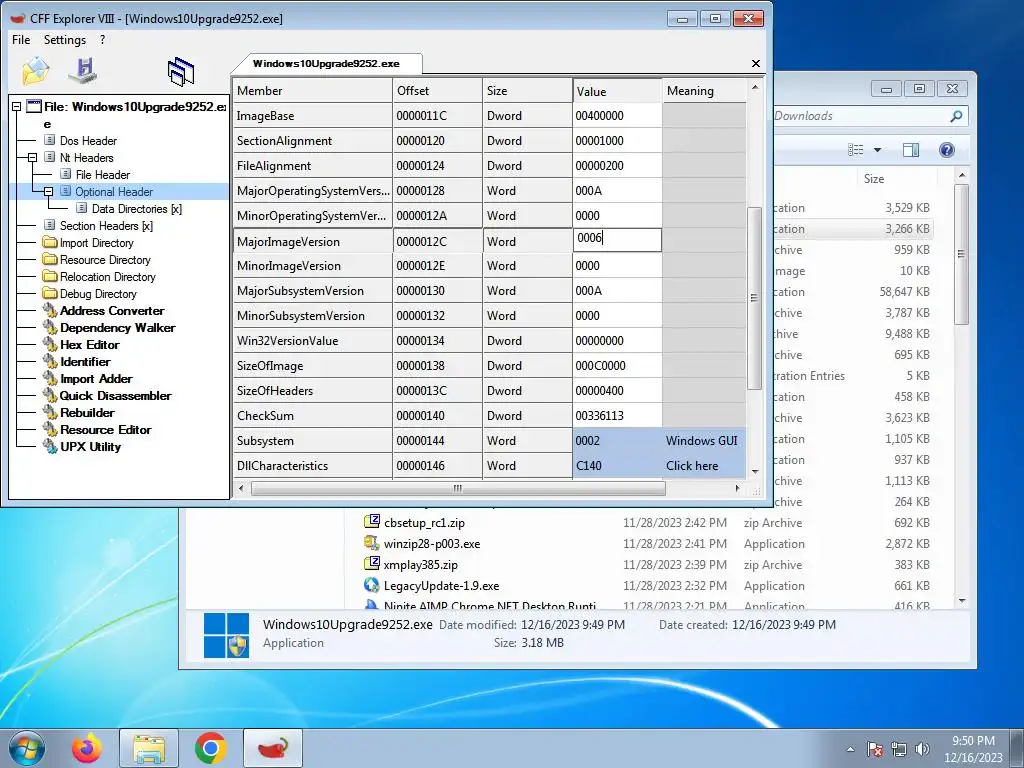Open the Settings menu
This screenshot has height=768, width=1024.
pos(65,40)
